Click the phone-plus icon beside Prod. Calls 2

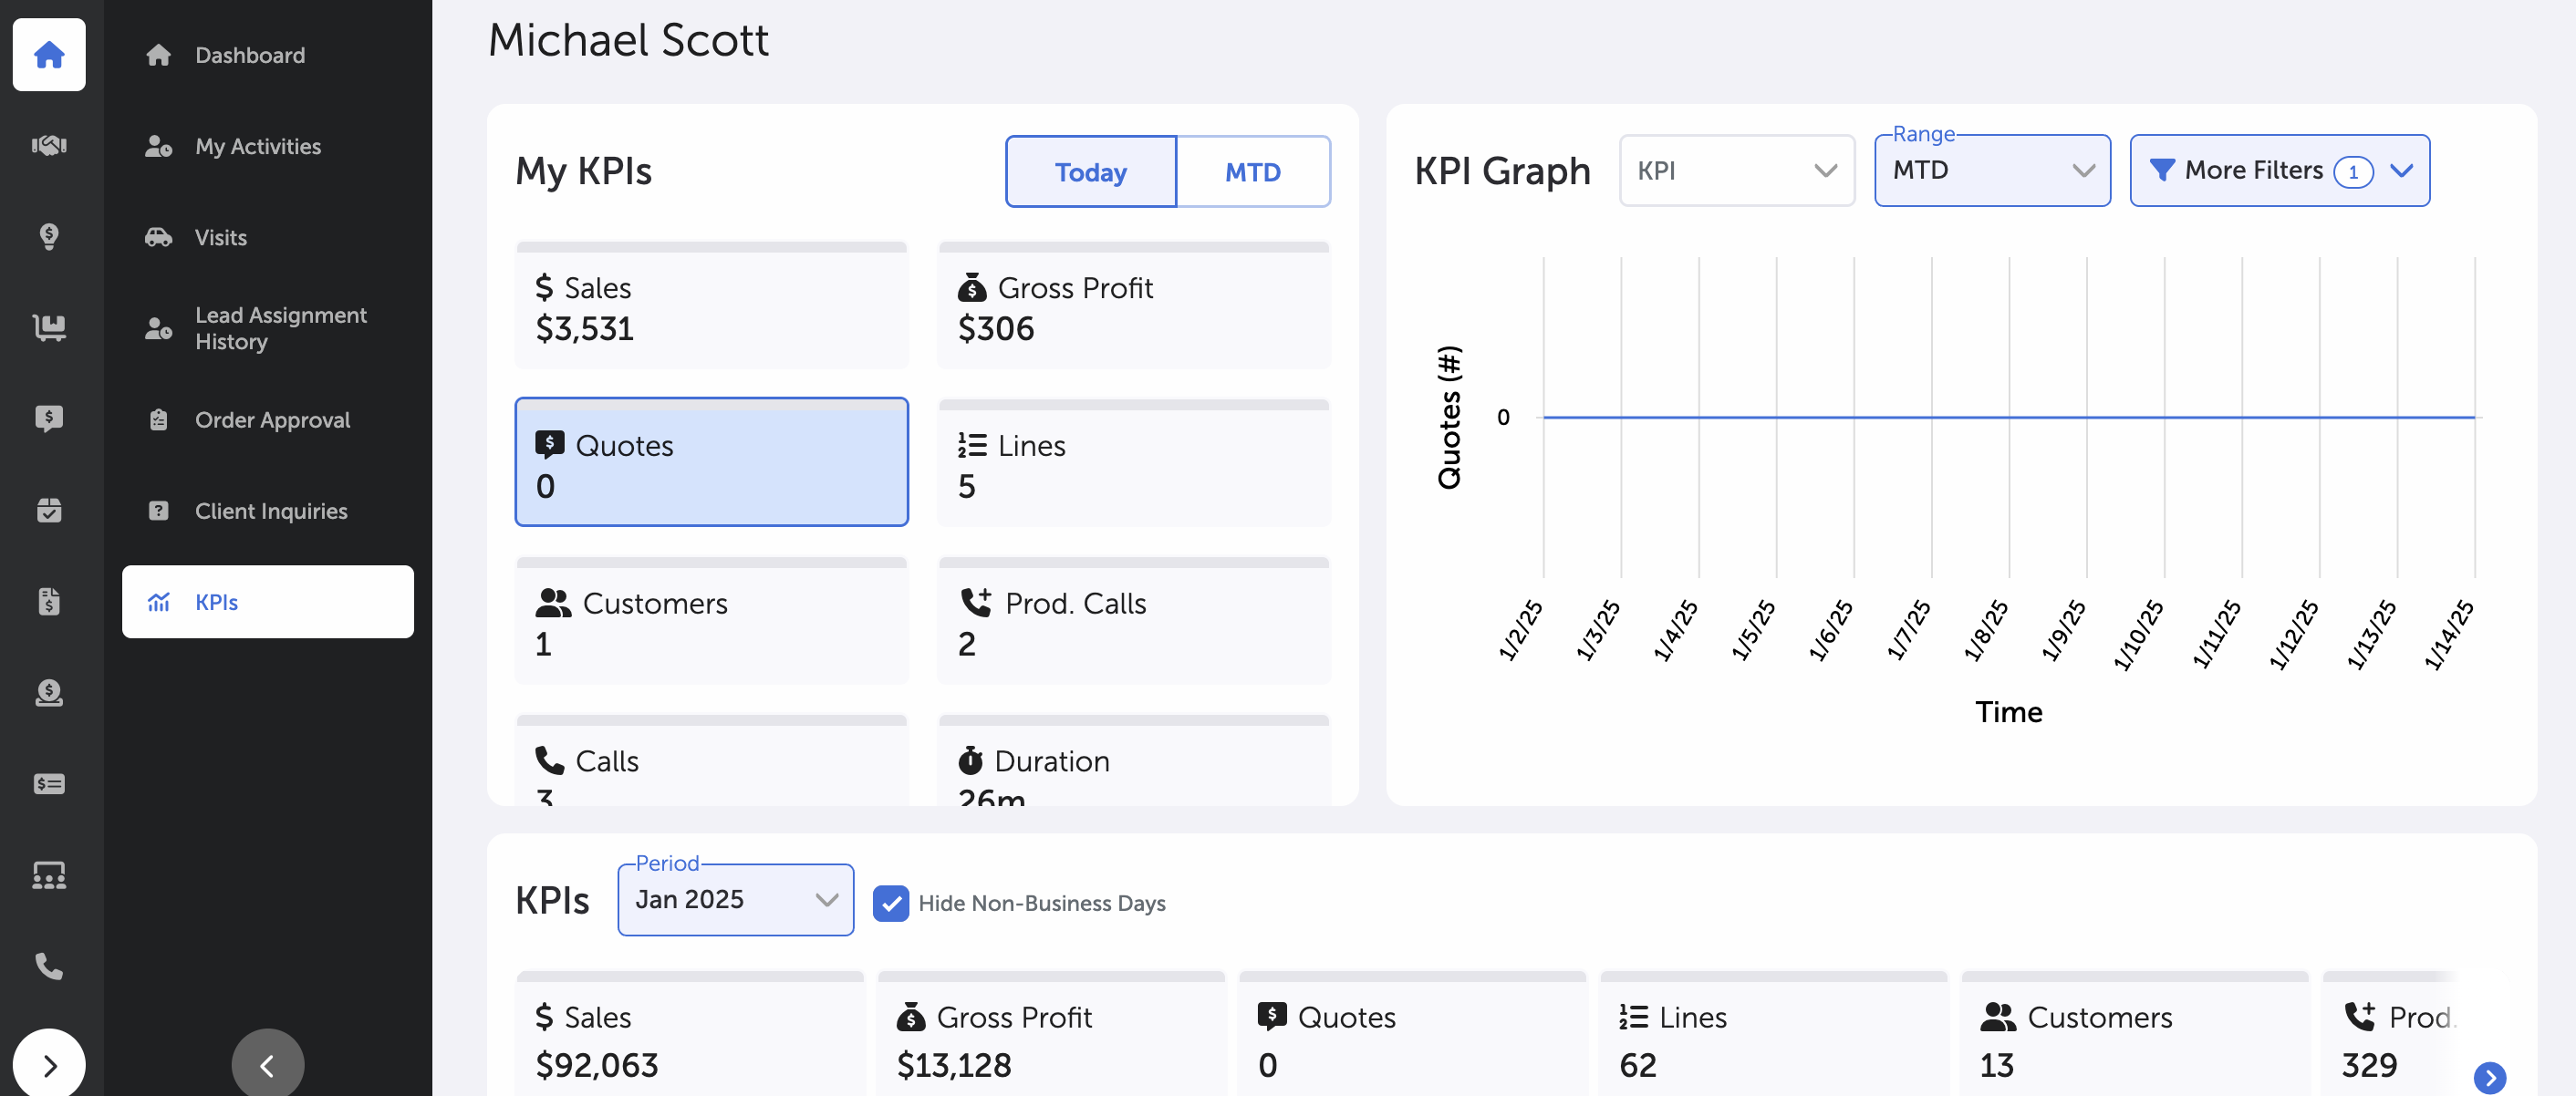pos(975,602)
